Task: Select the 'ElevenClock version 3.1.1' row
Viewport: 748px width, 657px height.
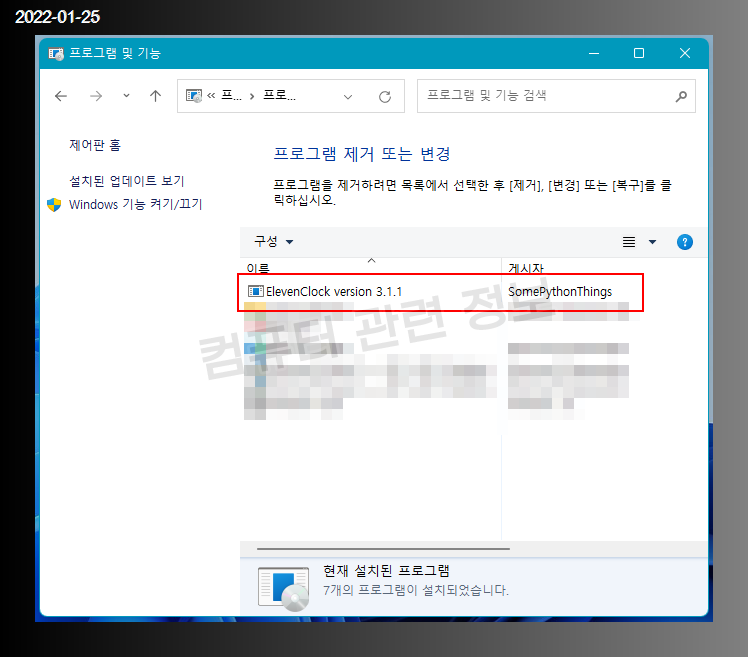Action: tap(440, 292)
